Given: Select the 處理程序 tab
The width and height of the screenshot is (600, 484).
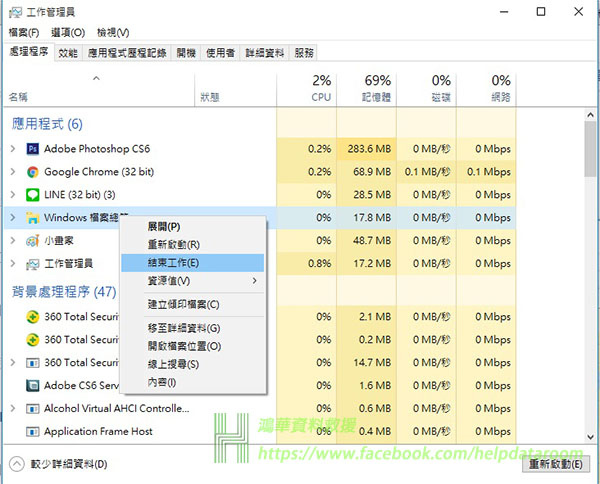Looking at the screenshot, I should point(28,52).
